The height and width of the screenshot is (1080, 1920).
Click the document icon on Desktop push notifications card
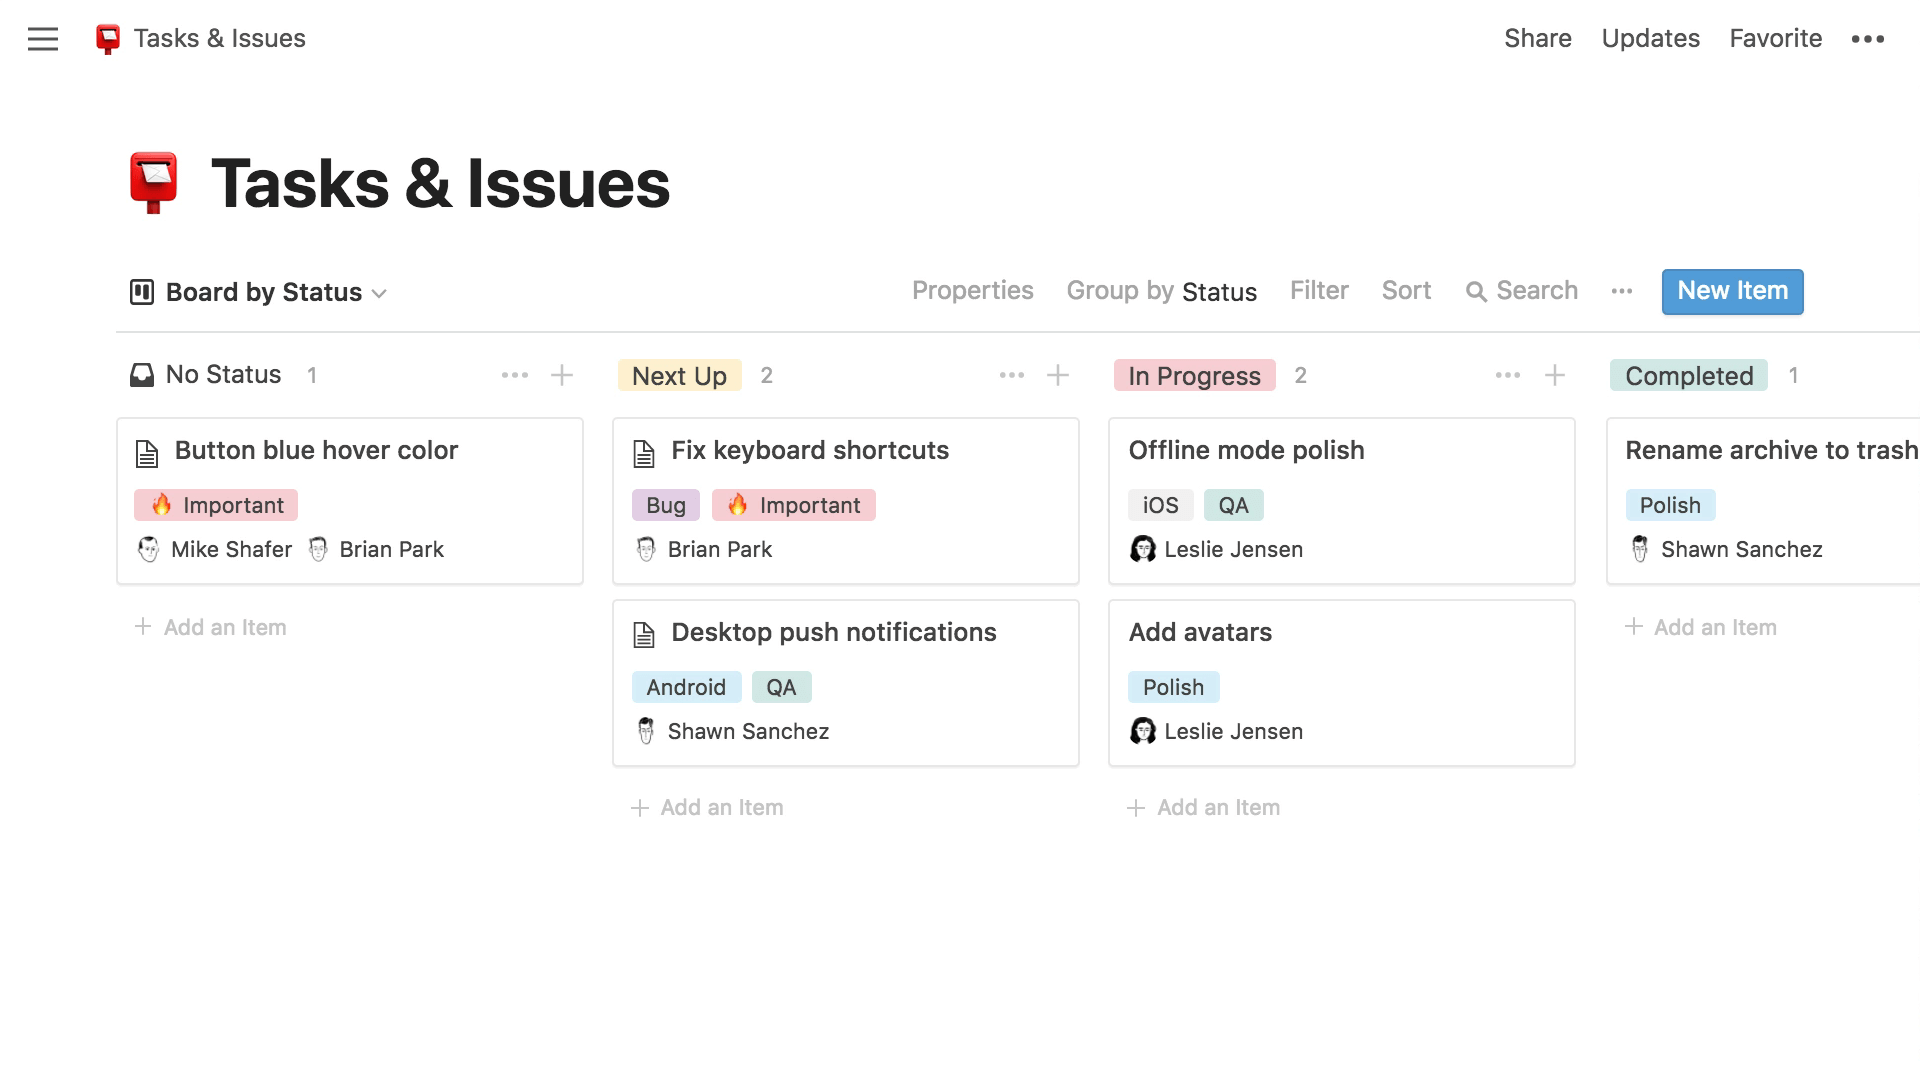(646, 632)
